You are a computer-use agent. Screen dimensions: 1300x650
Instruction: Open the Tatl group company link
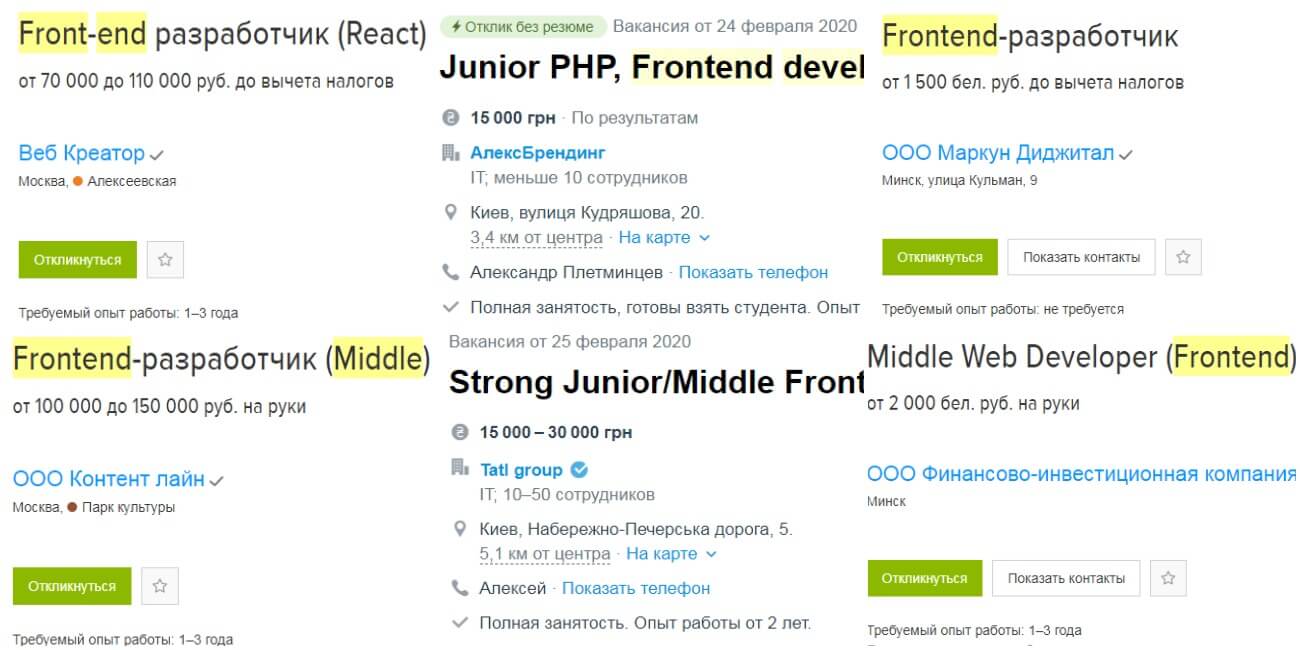click(521, 469)
